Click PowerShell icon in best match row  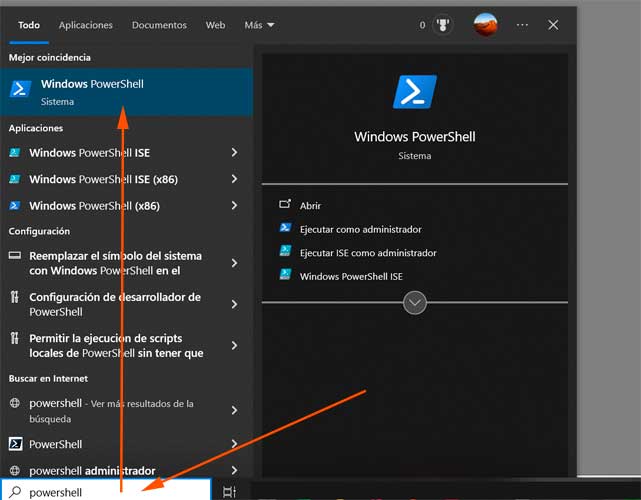20,89
